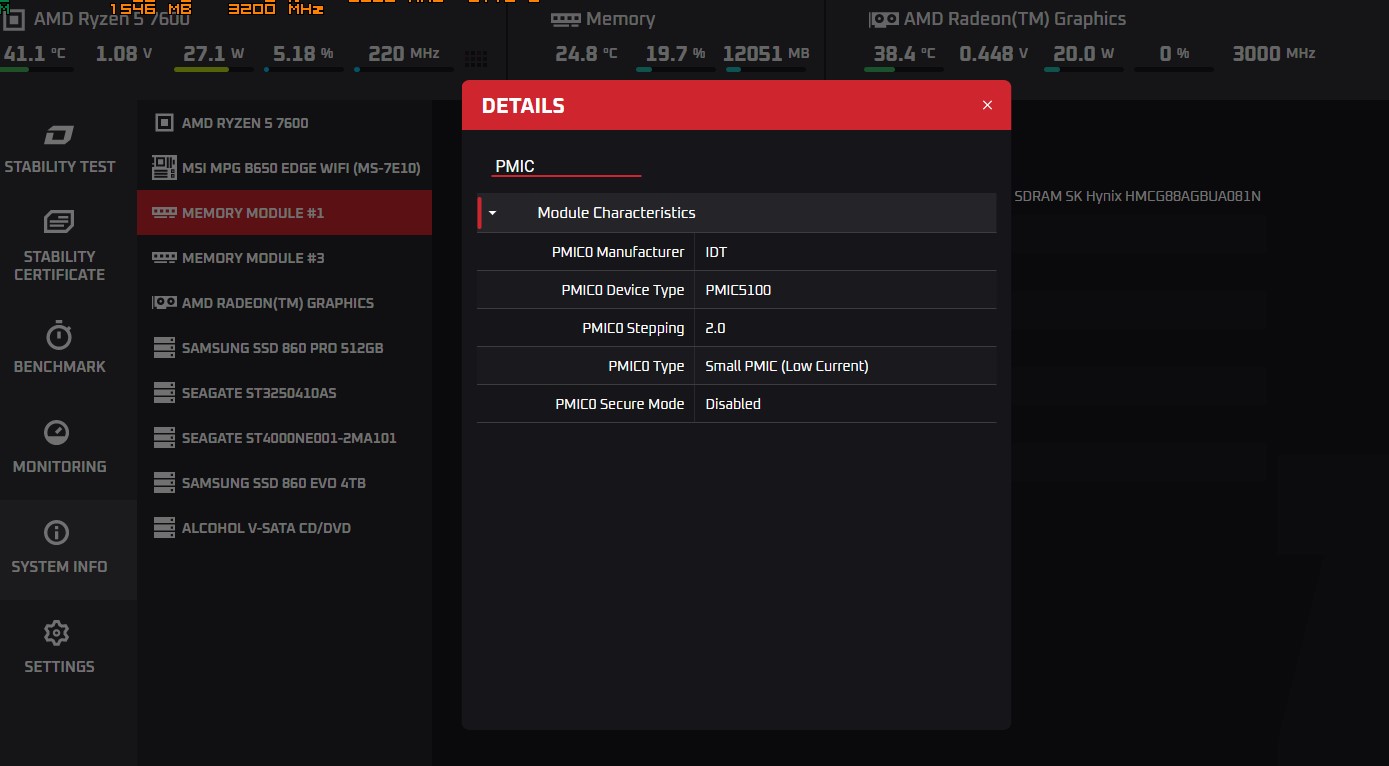Open the Stability Certificate section
The image size is (1389, 766).
[x=60, y=246]
